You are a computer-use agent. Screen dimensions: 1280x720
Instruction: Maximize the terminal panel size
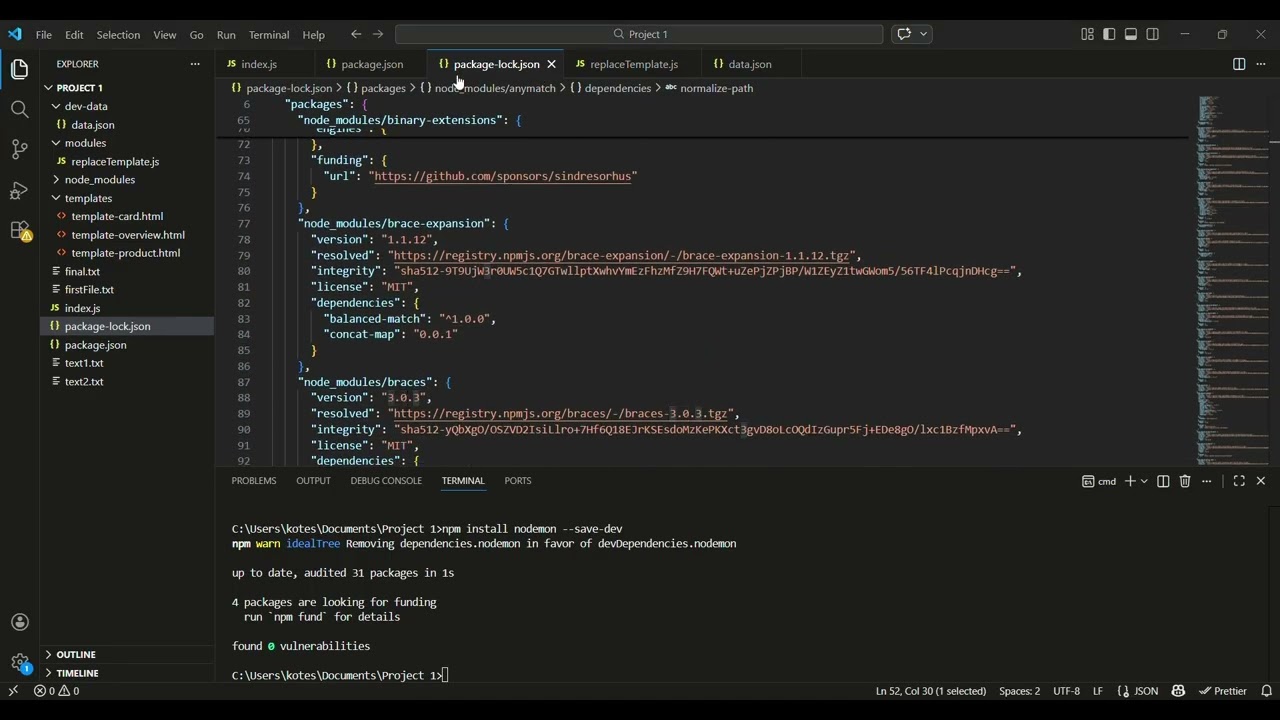[x=1239, y=481]
